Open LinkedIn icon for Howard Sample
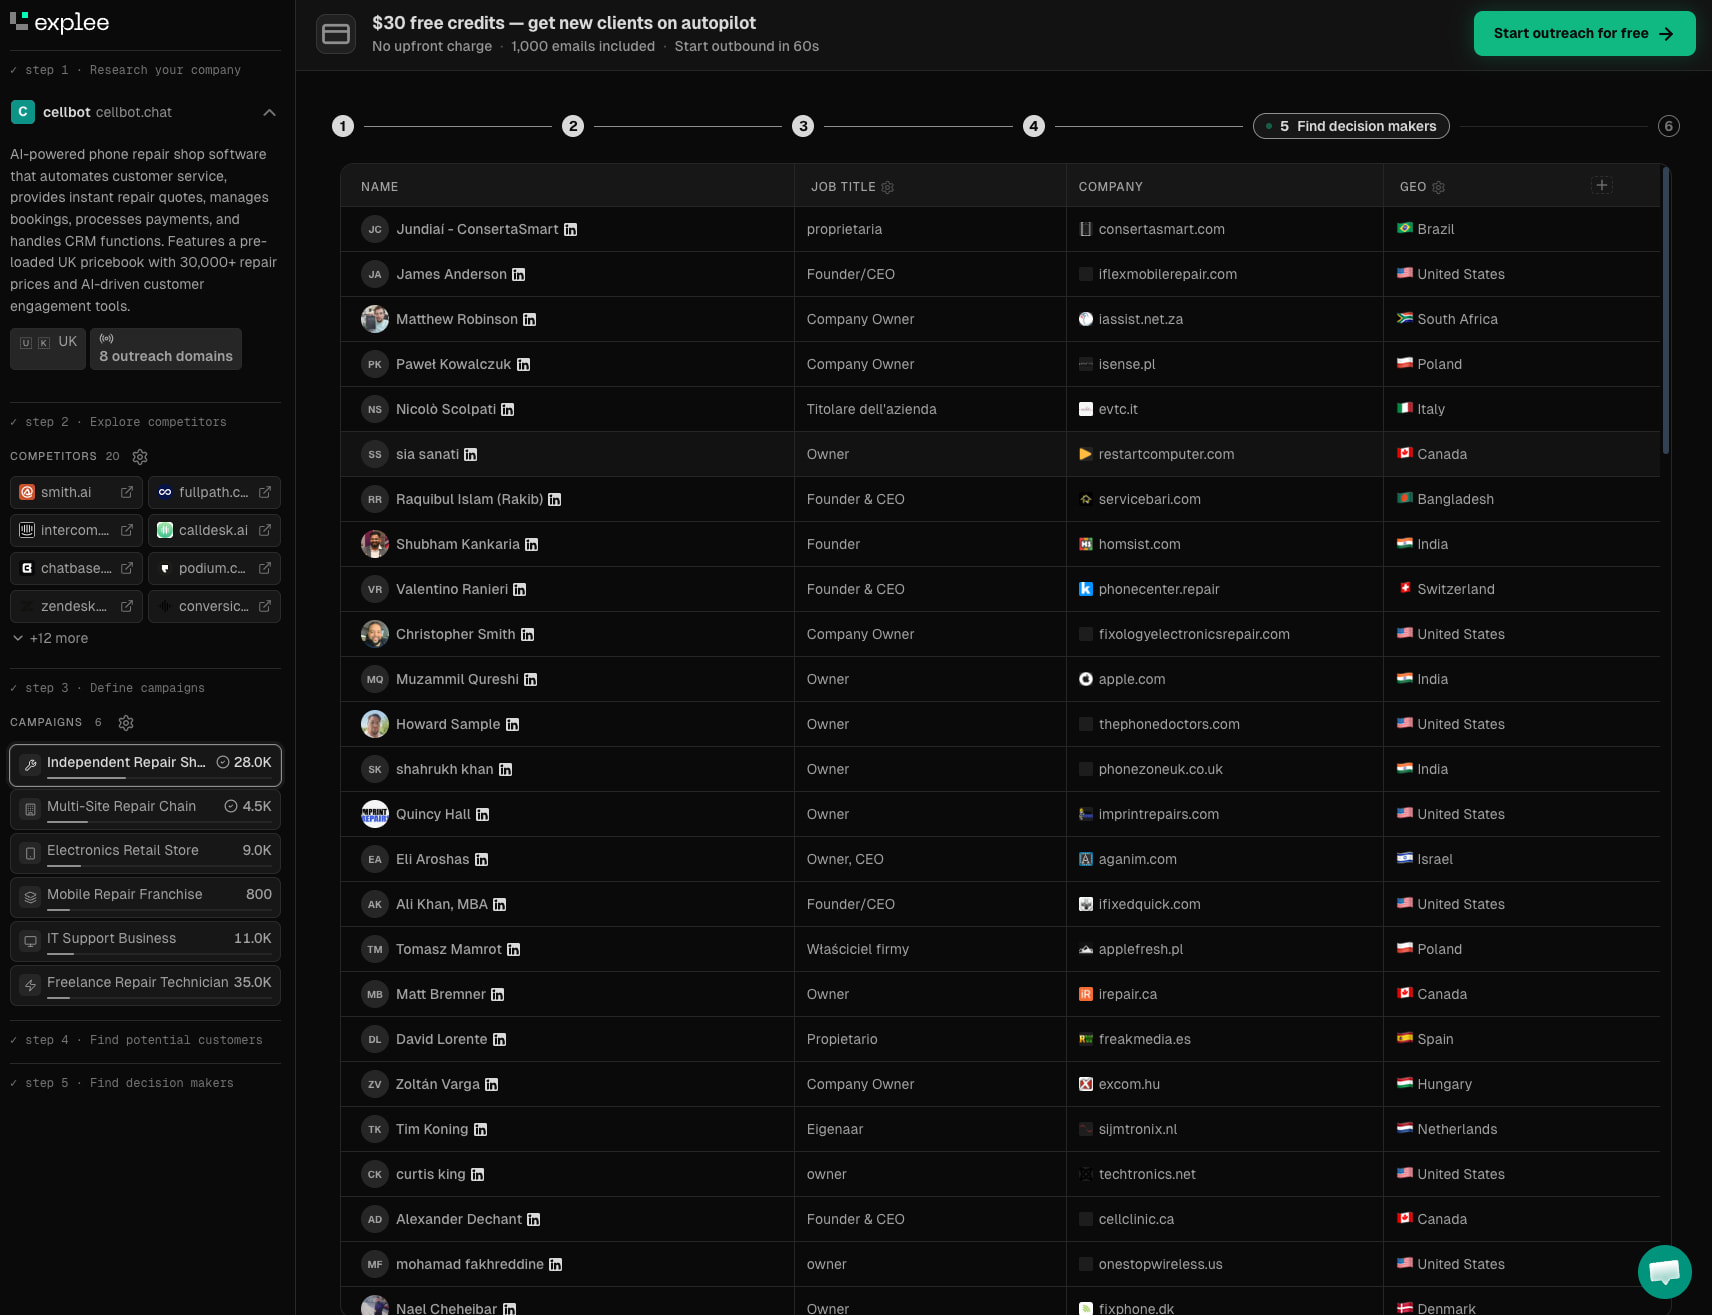The image size is (1712, 1315). [513, 724]
